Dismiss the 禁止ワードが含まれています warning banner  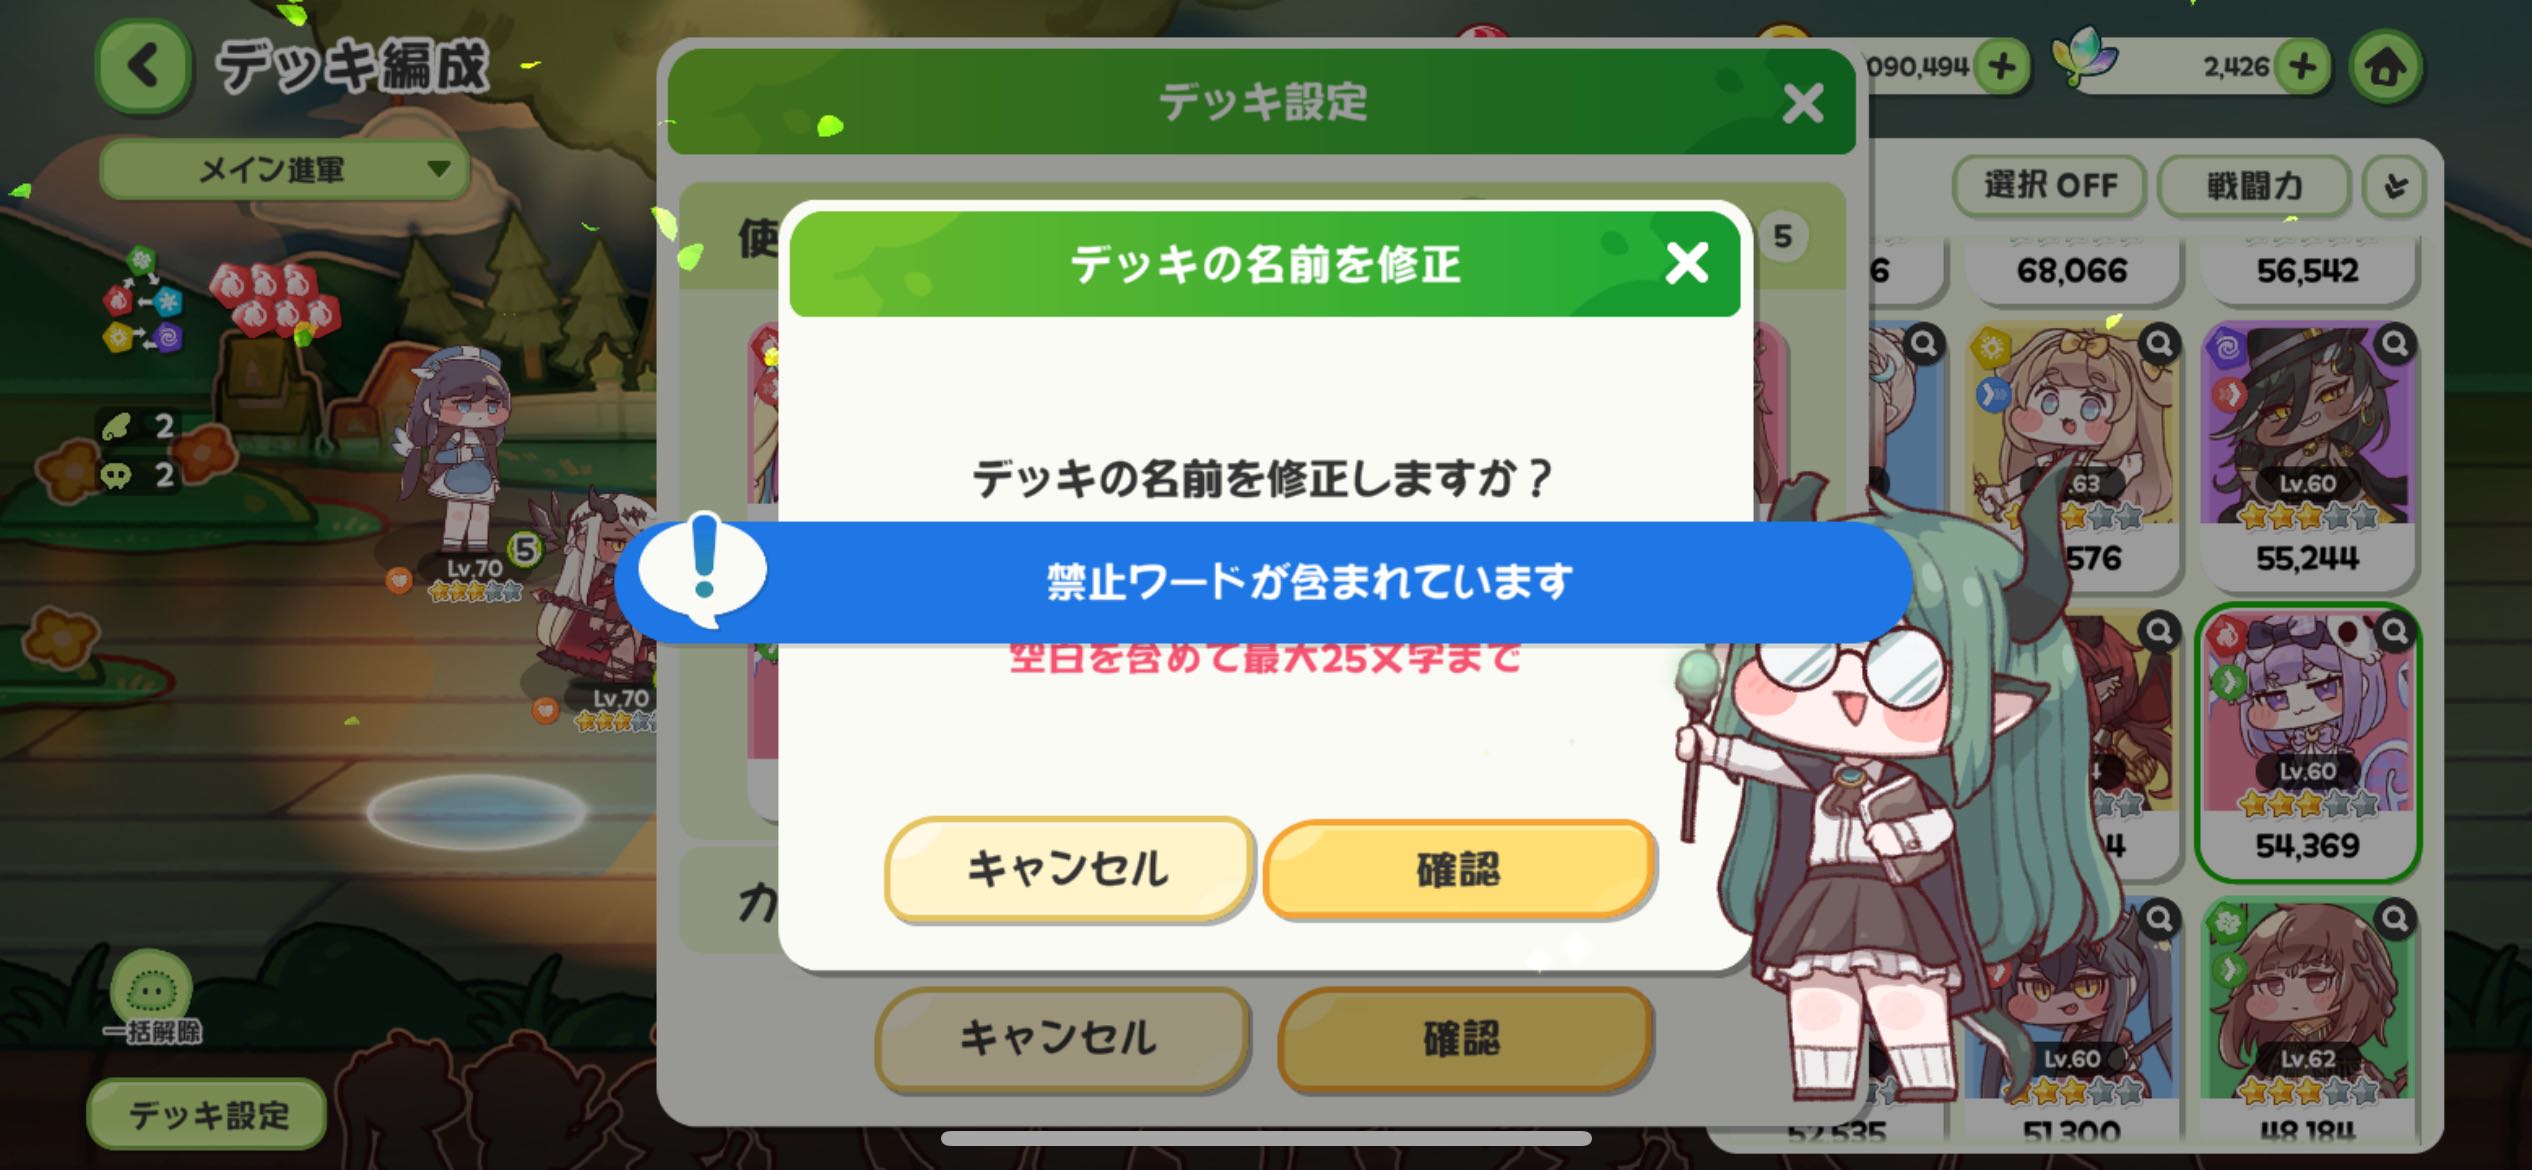[1265, 581]
